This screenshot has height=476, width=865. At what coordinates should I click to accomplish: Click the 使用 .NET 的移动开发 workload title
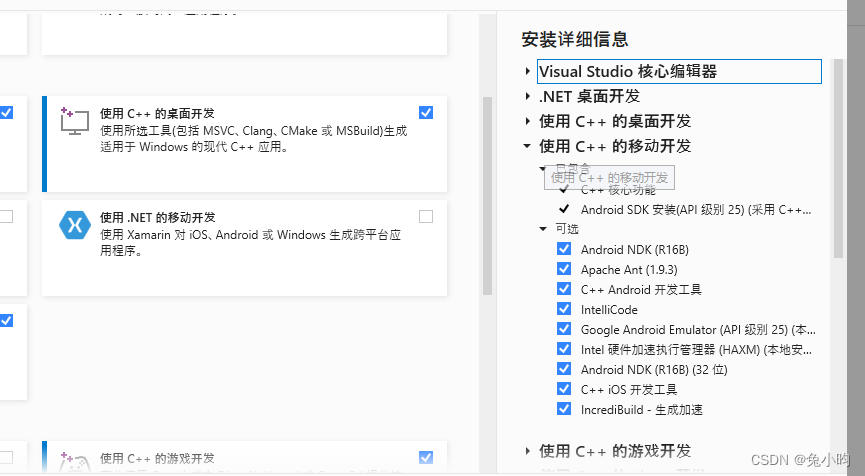[x=158, y=217]
